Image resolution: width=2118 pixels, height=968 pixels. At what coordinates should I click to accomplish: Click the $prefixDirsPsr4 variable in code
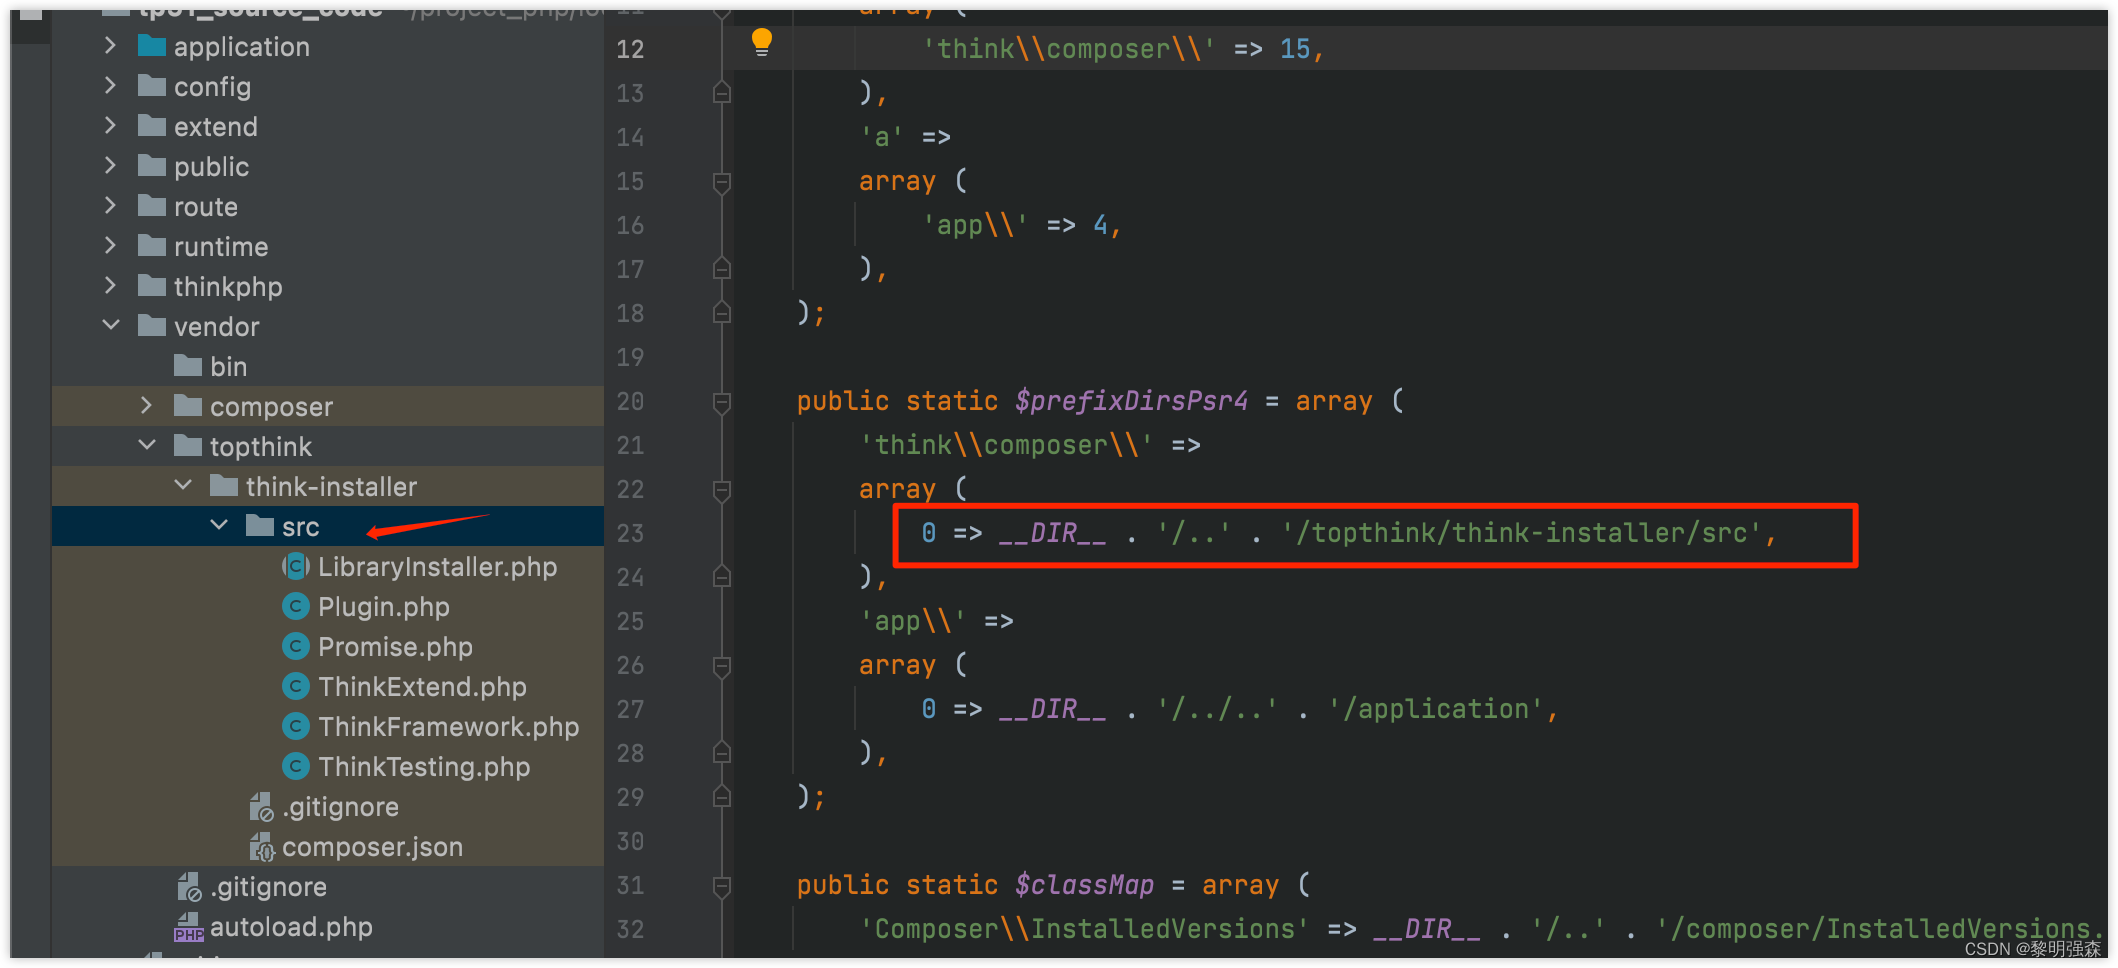pyautogui.click(x=1131, y=401)
